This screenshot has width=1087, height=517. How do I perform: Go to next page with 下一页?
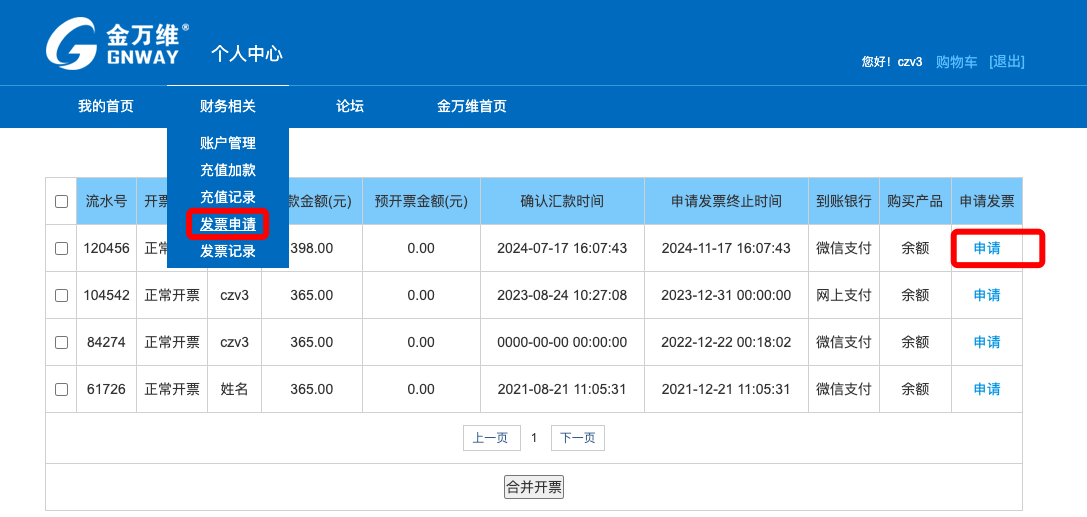click(x=577, y=438)
